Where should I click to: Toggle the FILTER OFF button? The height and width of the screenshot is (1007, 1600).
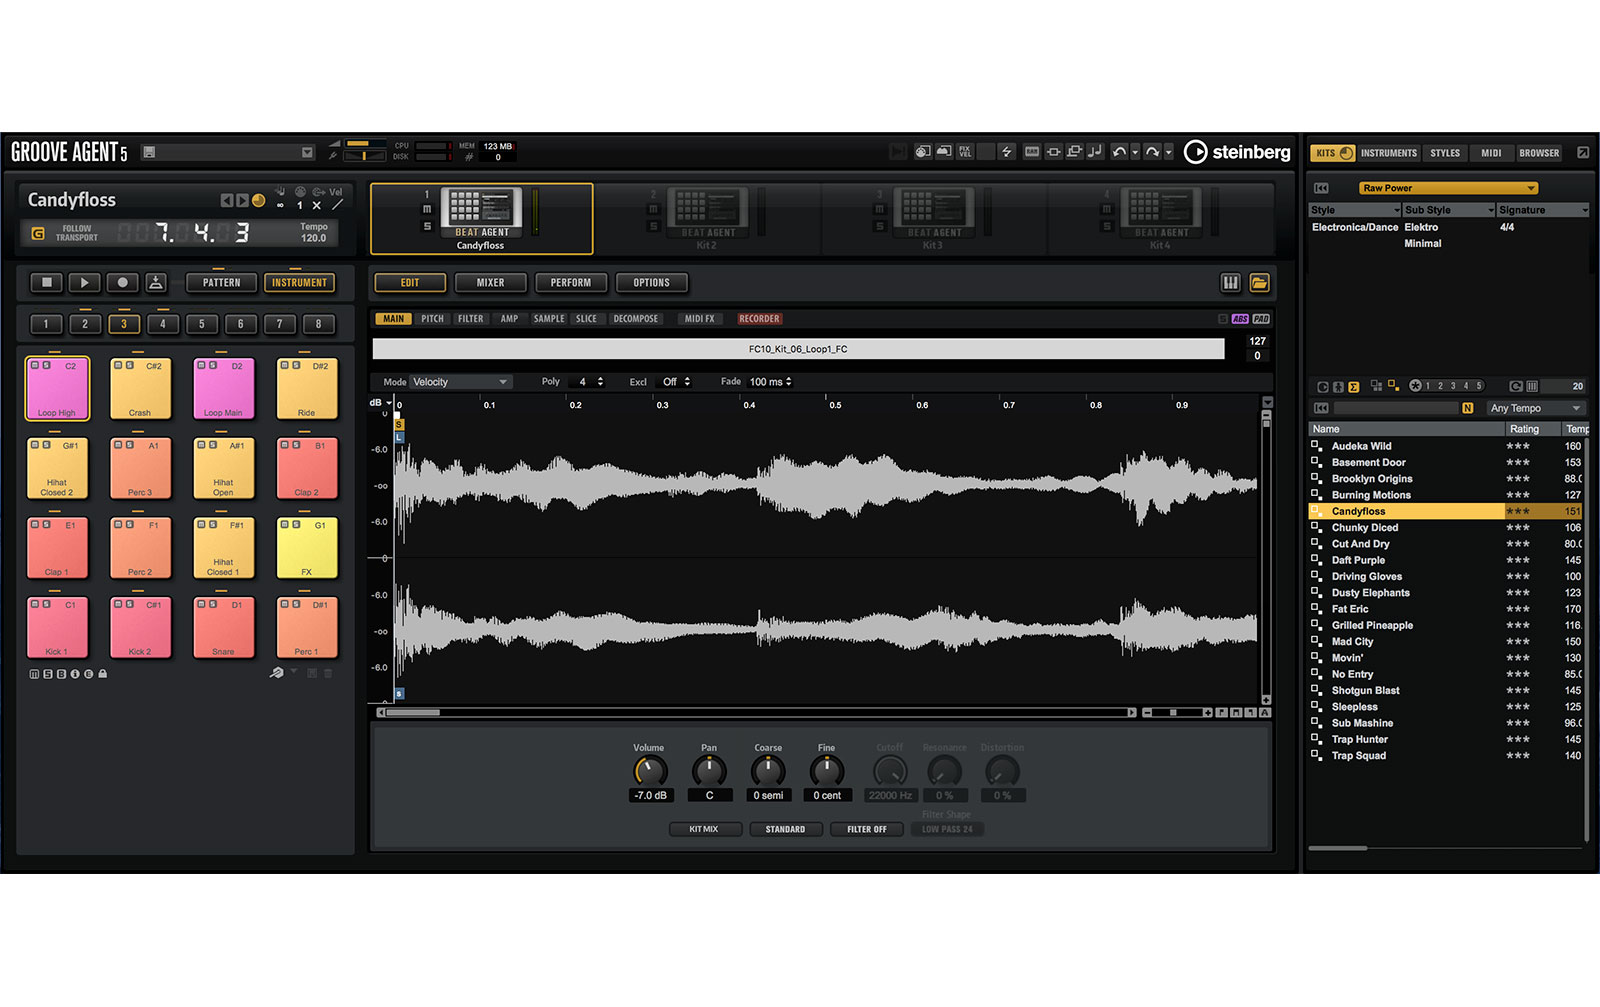(867, 829)
